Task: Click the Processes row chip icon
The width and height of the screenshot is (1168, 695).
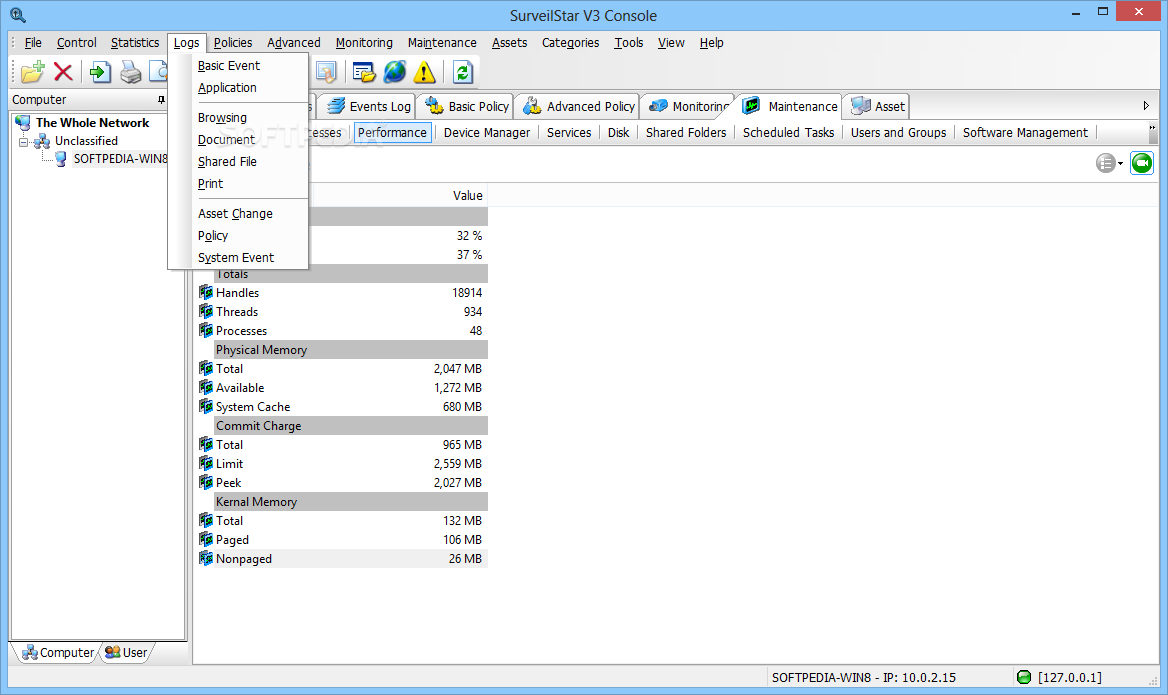Action: pyautogui.click(x=206, y=330)
